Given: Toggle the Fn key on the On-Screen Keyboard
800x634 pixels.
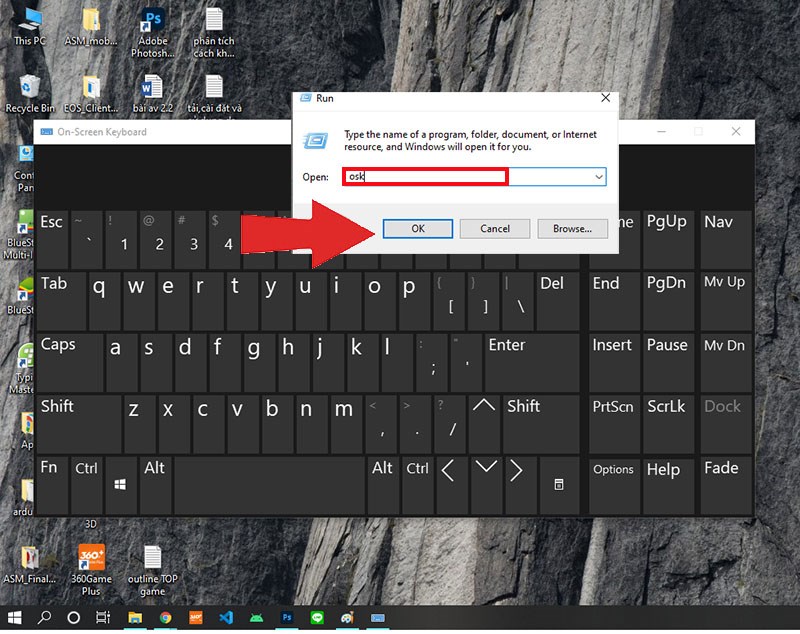Looking at the screenshot, I should pyautogui.click(x=52, y=485).
